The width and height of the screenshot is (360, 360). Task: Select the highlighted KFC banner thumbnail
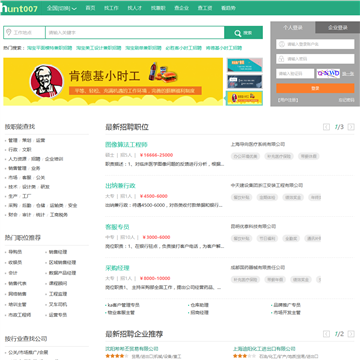tap(245, 98)
